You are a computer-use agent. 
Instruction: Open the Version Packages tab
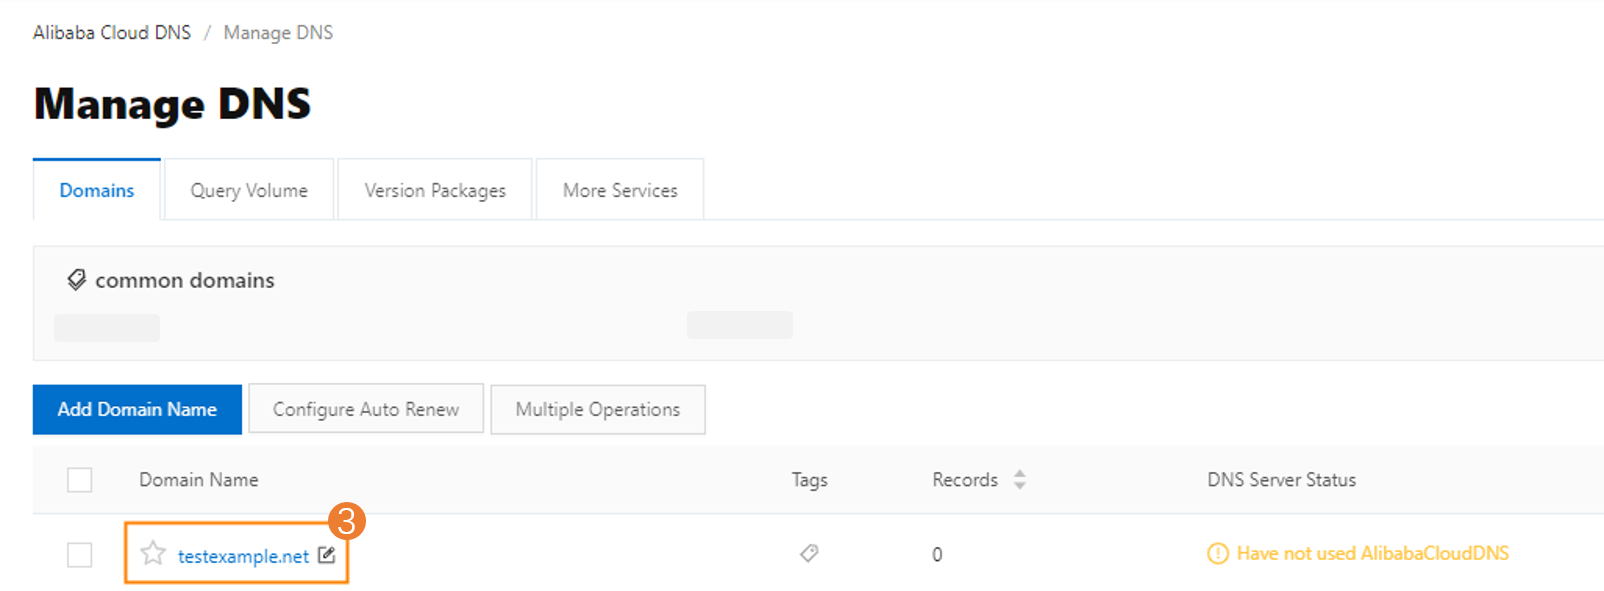(435, 190)
